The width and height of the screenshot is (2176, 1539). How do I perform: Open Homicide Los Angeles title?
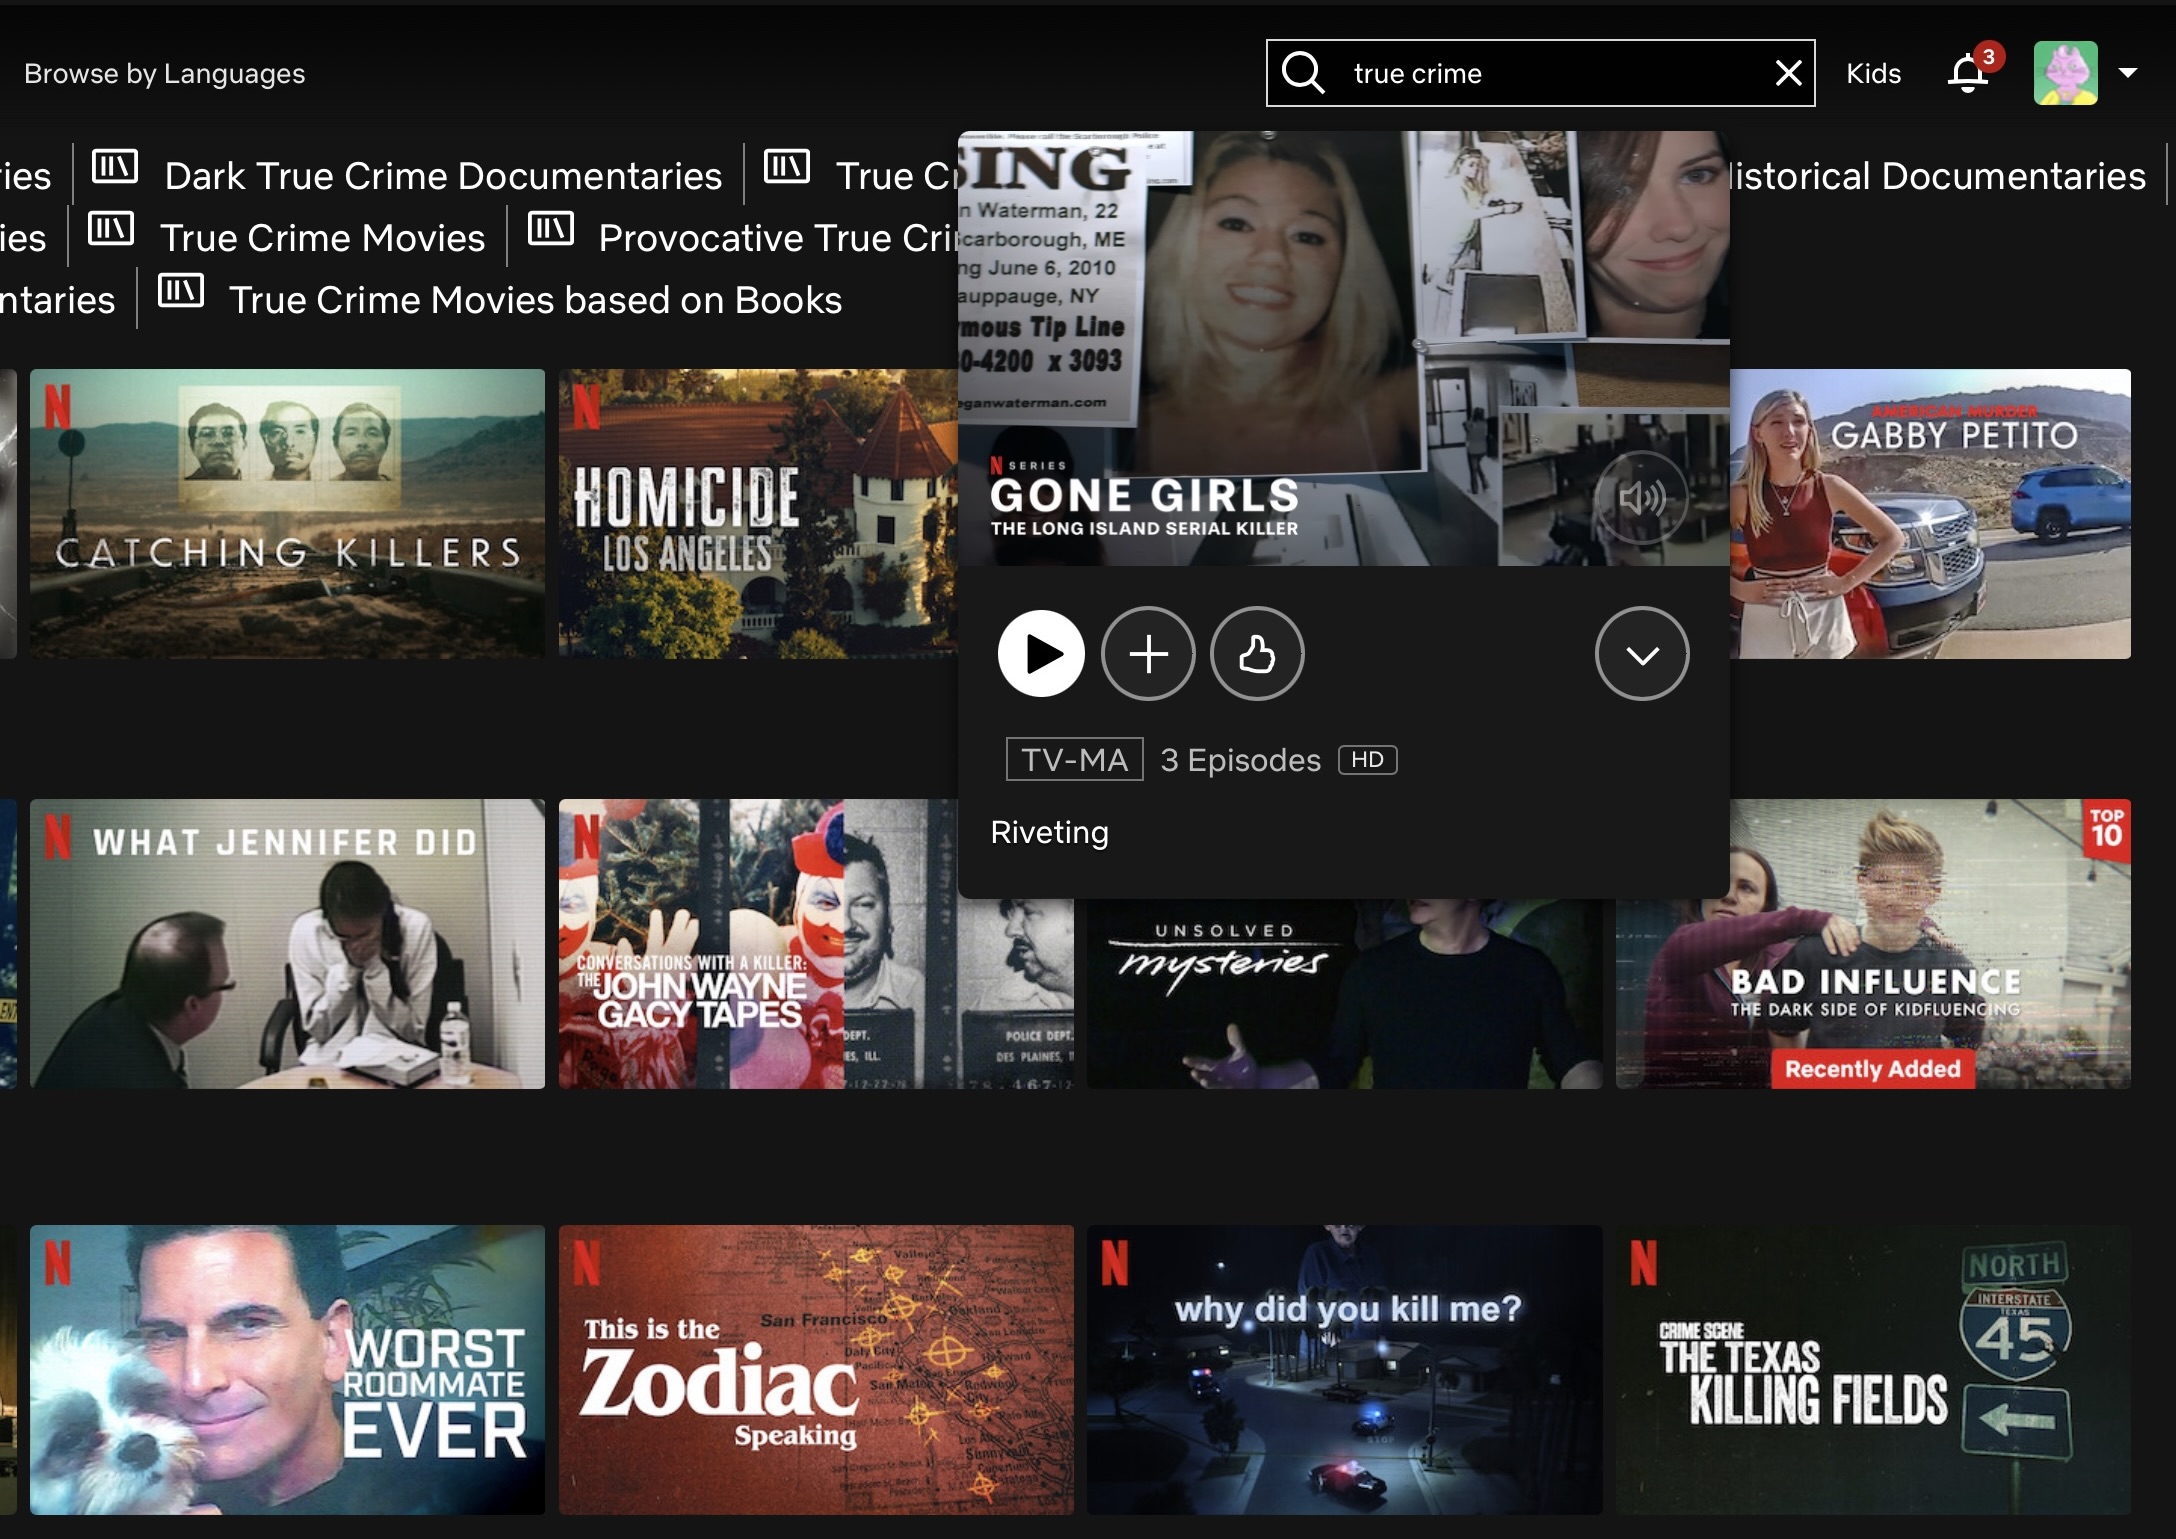tap(758, 514)
